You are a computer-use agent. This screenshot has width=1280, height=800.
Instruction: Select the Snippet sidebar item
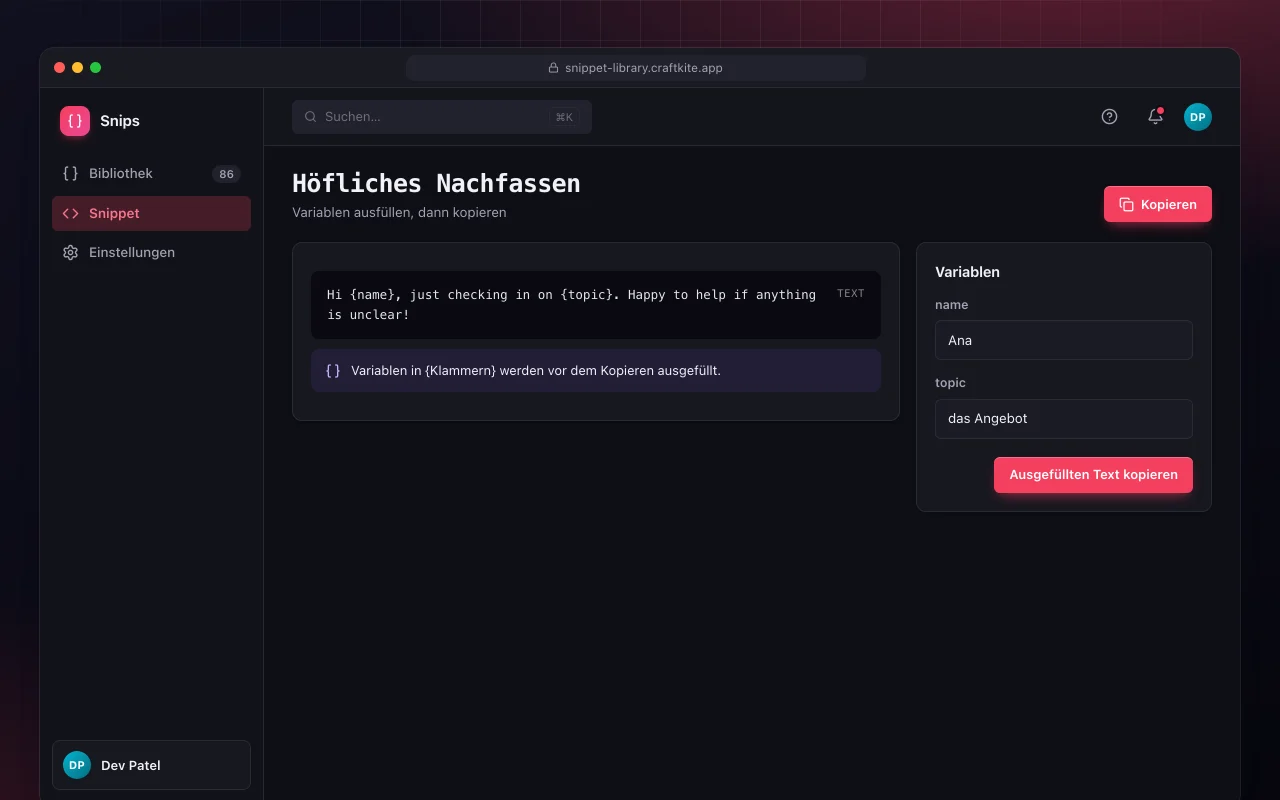[151, 213]
